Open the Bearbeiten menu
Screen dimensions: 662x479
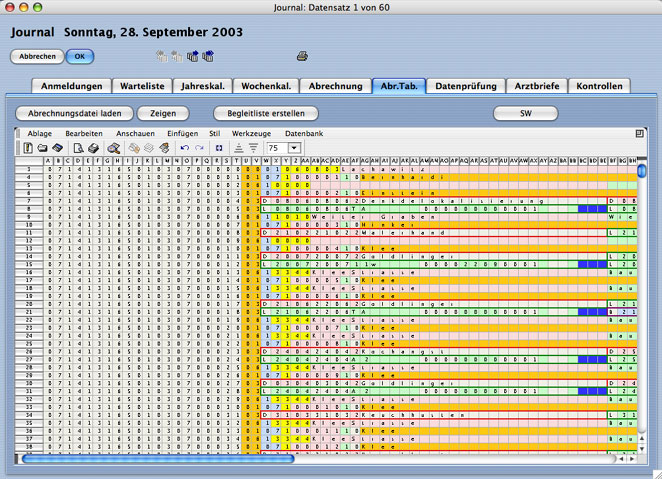tap(84, 133)
